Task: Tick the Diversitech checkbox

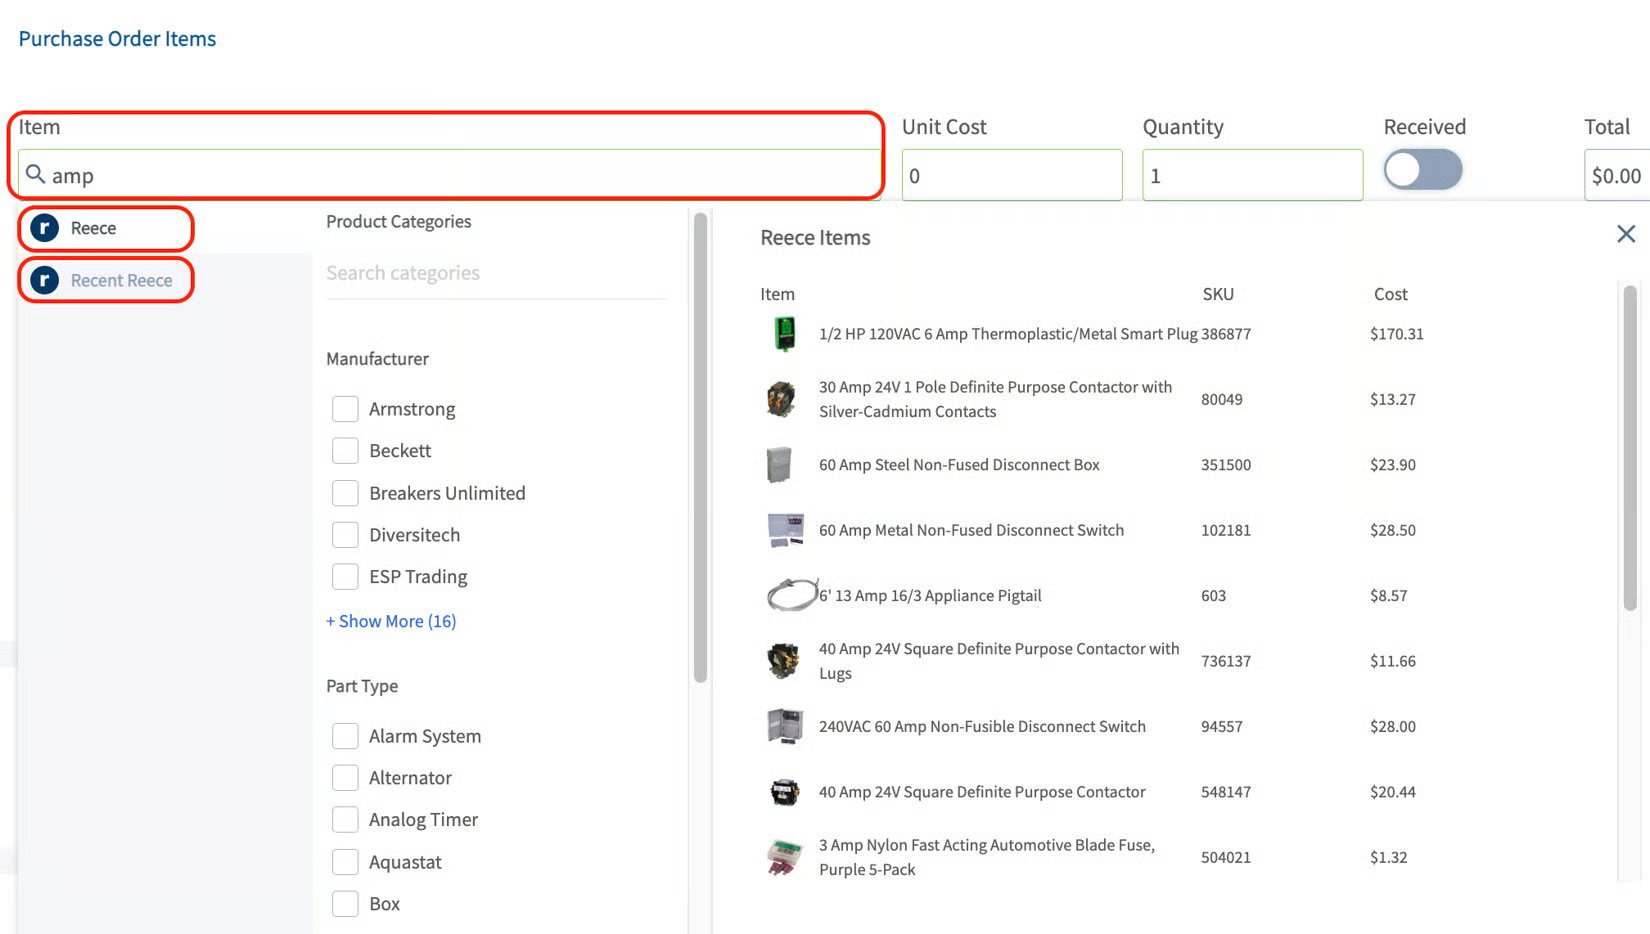Action: click(345, 535)
